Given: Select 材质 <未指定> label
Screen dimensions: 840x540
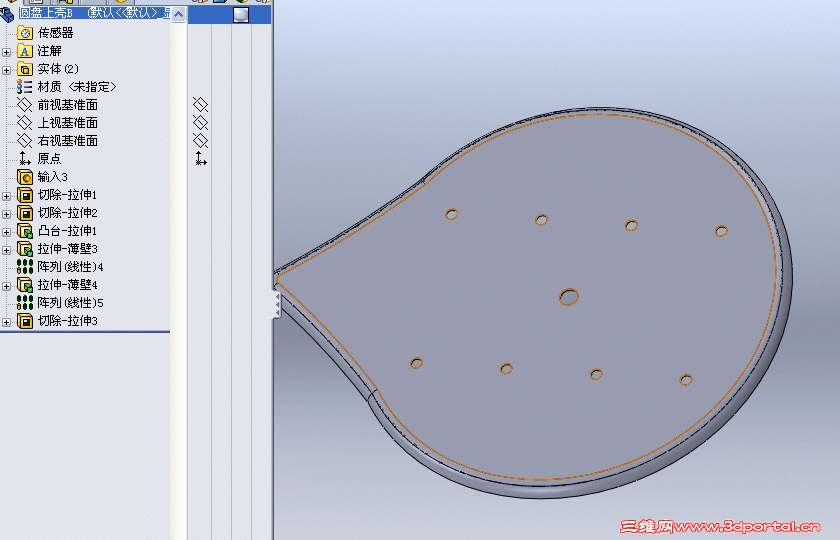Looking at the screenshot, I should (x=77, y=87).
